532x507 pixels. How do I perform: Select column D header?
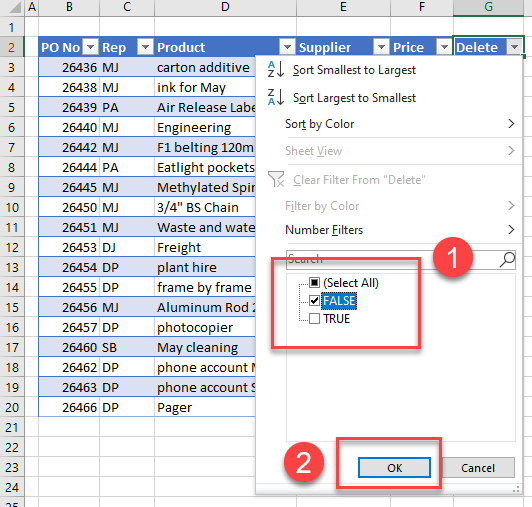click(x=225, y=7)
